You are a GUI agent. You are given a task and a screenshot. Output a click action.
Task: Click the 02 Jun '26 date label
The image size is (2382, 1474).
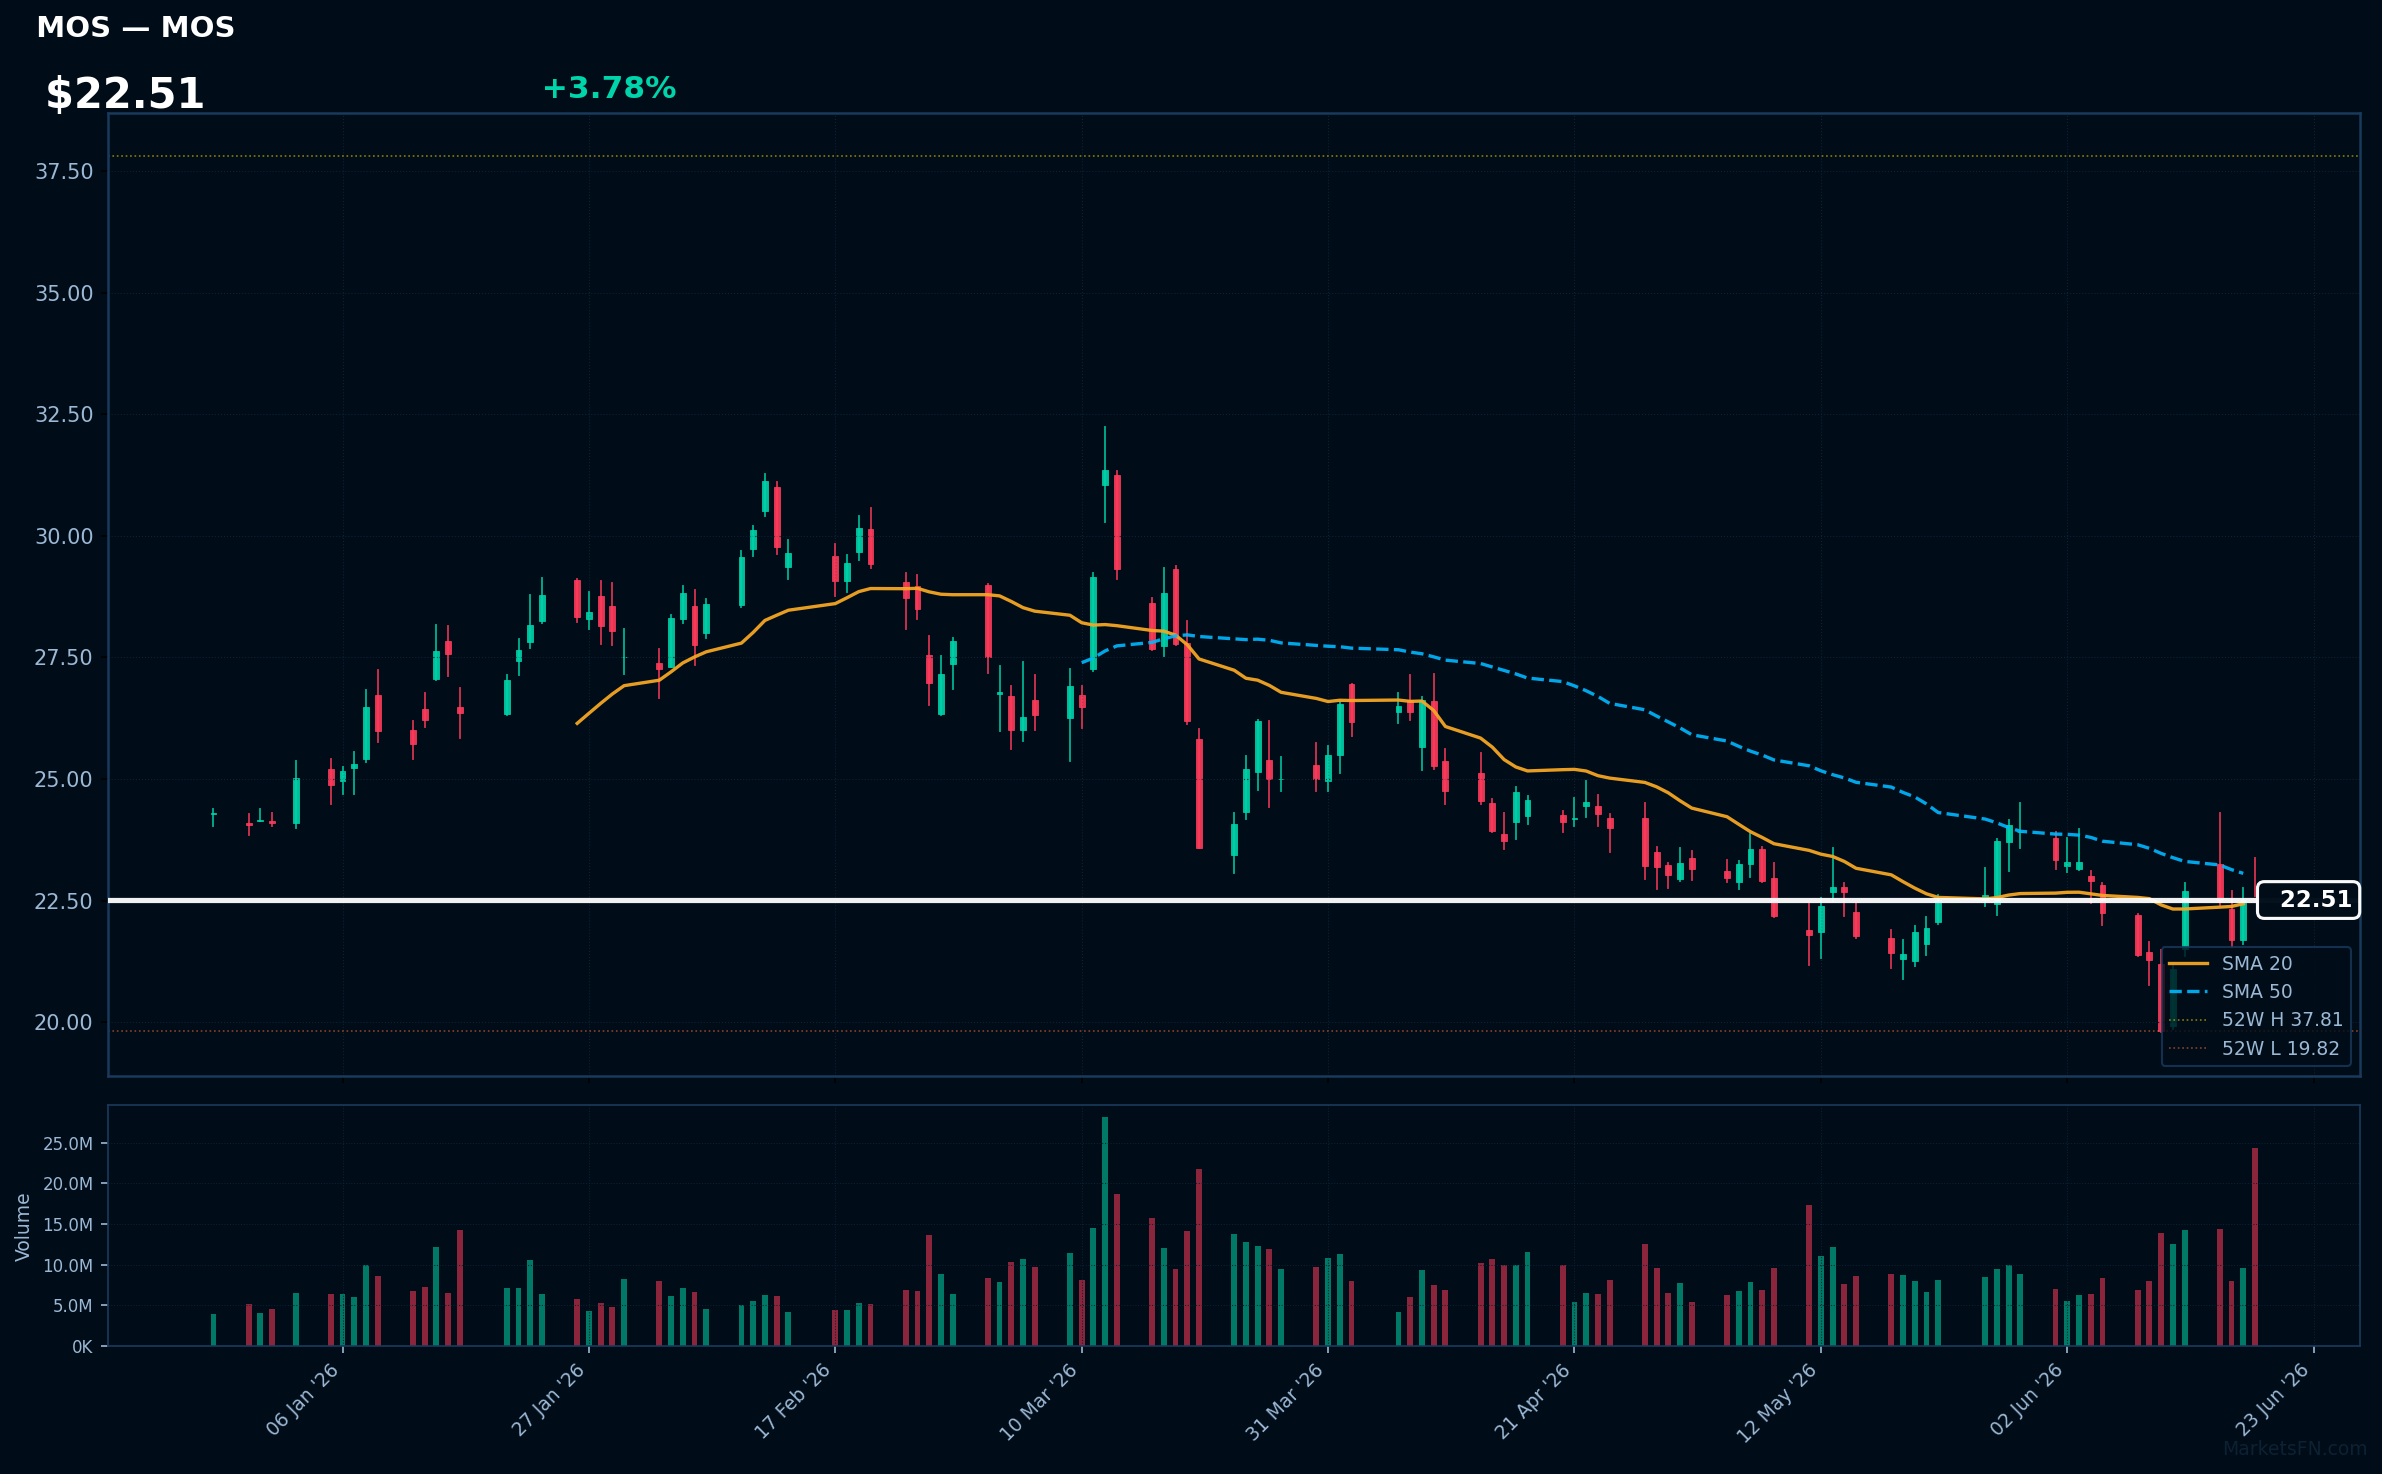2027,1399
